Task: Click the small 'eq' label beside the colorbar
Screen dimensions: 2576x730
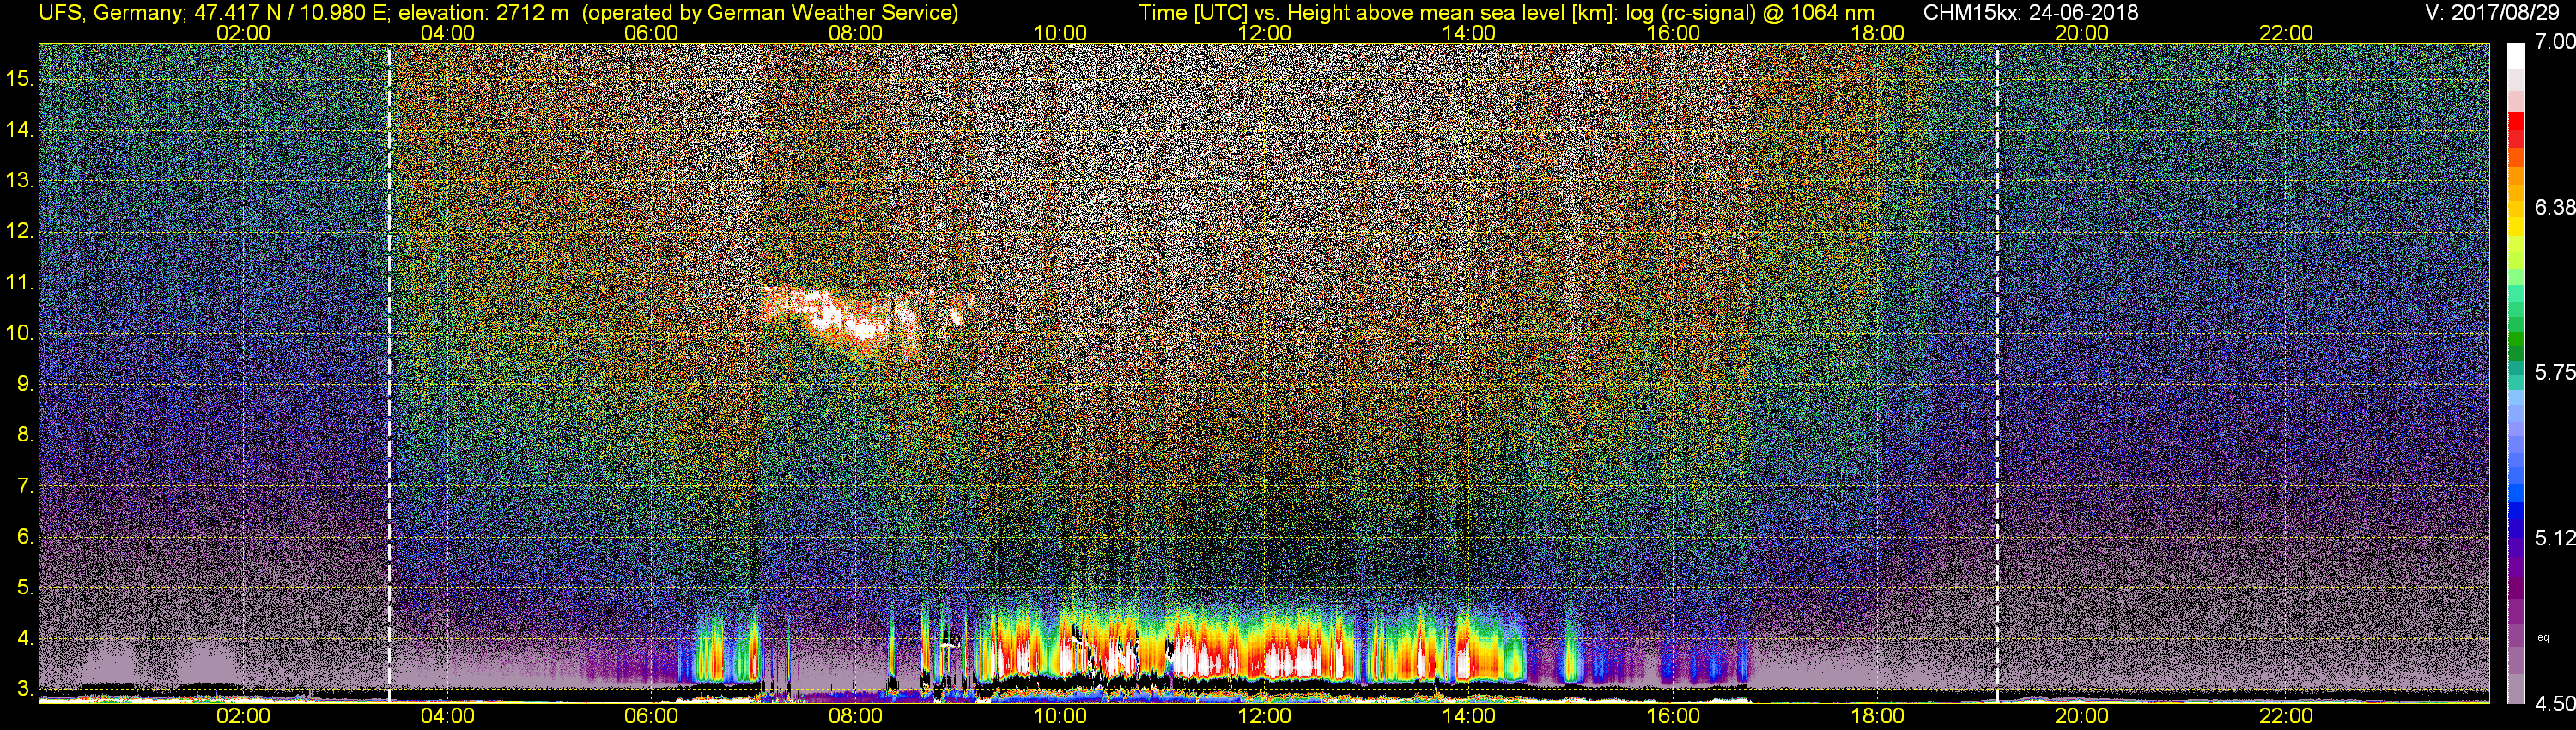Action: pos(2543,637)
